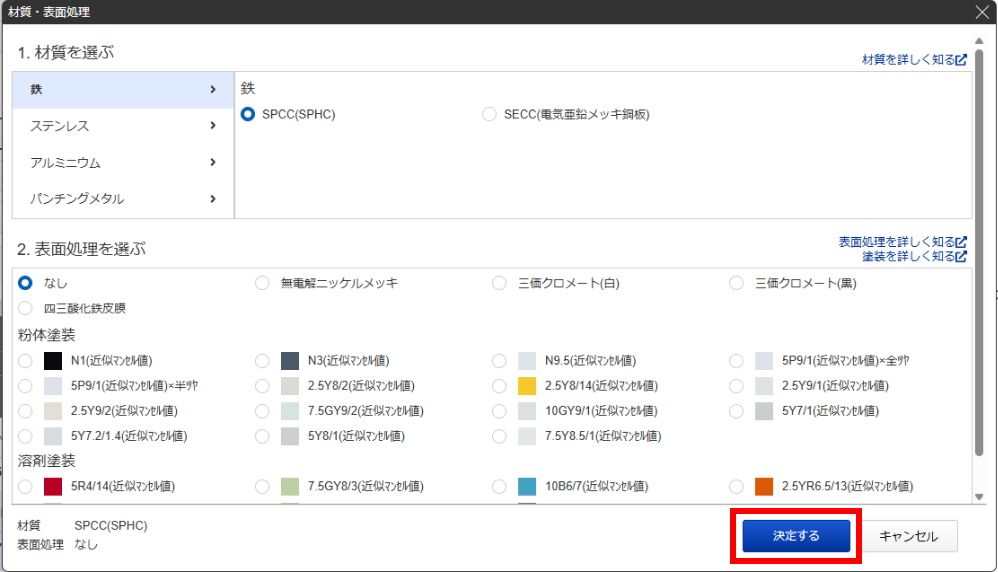Select the 鉄 material category
Viewport: 998px width, 572px height.
pyautogui.click(x=123, y=90)
